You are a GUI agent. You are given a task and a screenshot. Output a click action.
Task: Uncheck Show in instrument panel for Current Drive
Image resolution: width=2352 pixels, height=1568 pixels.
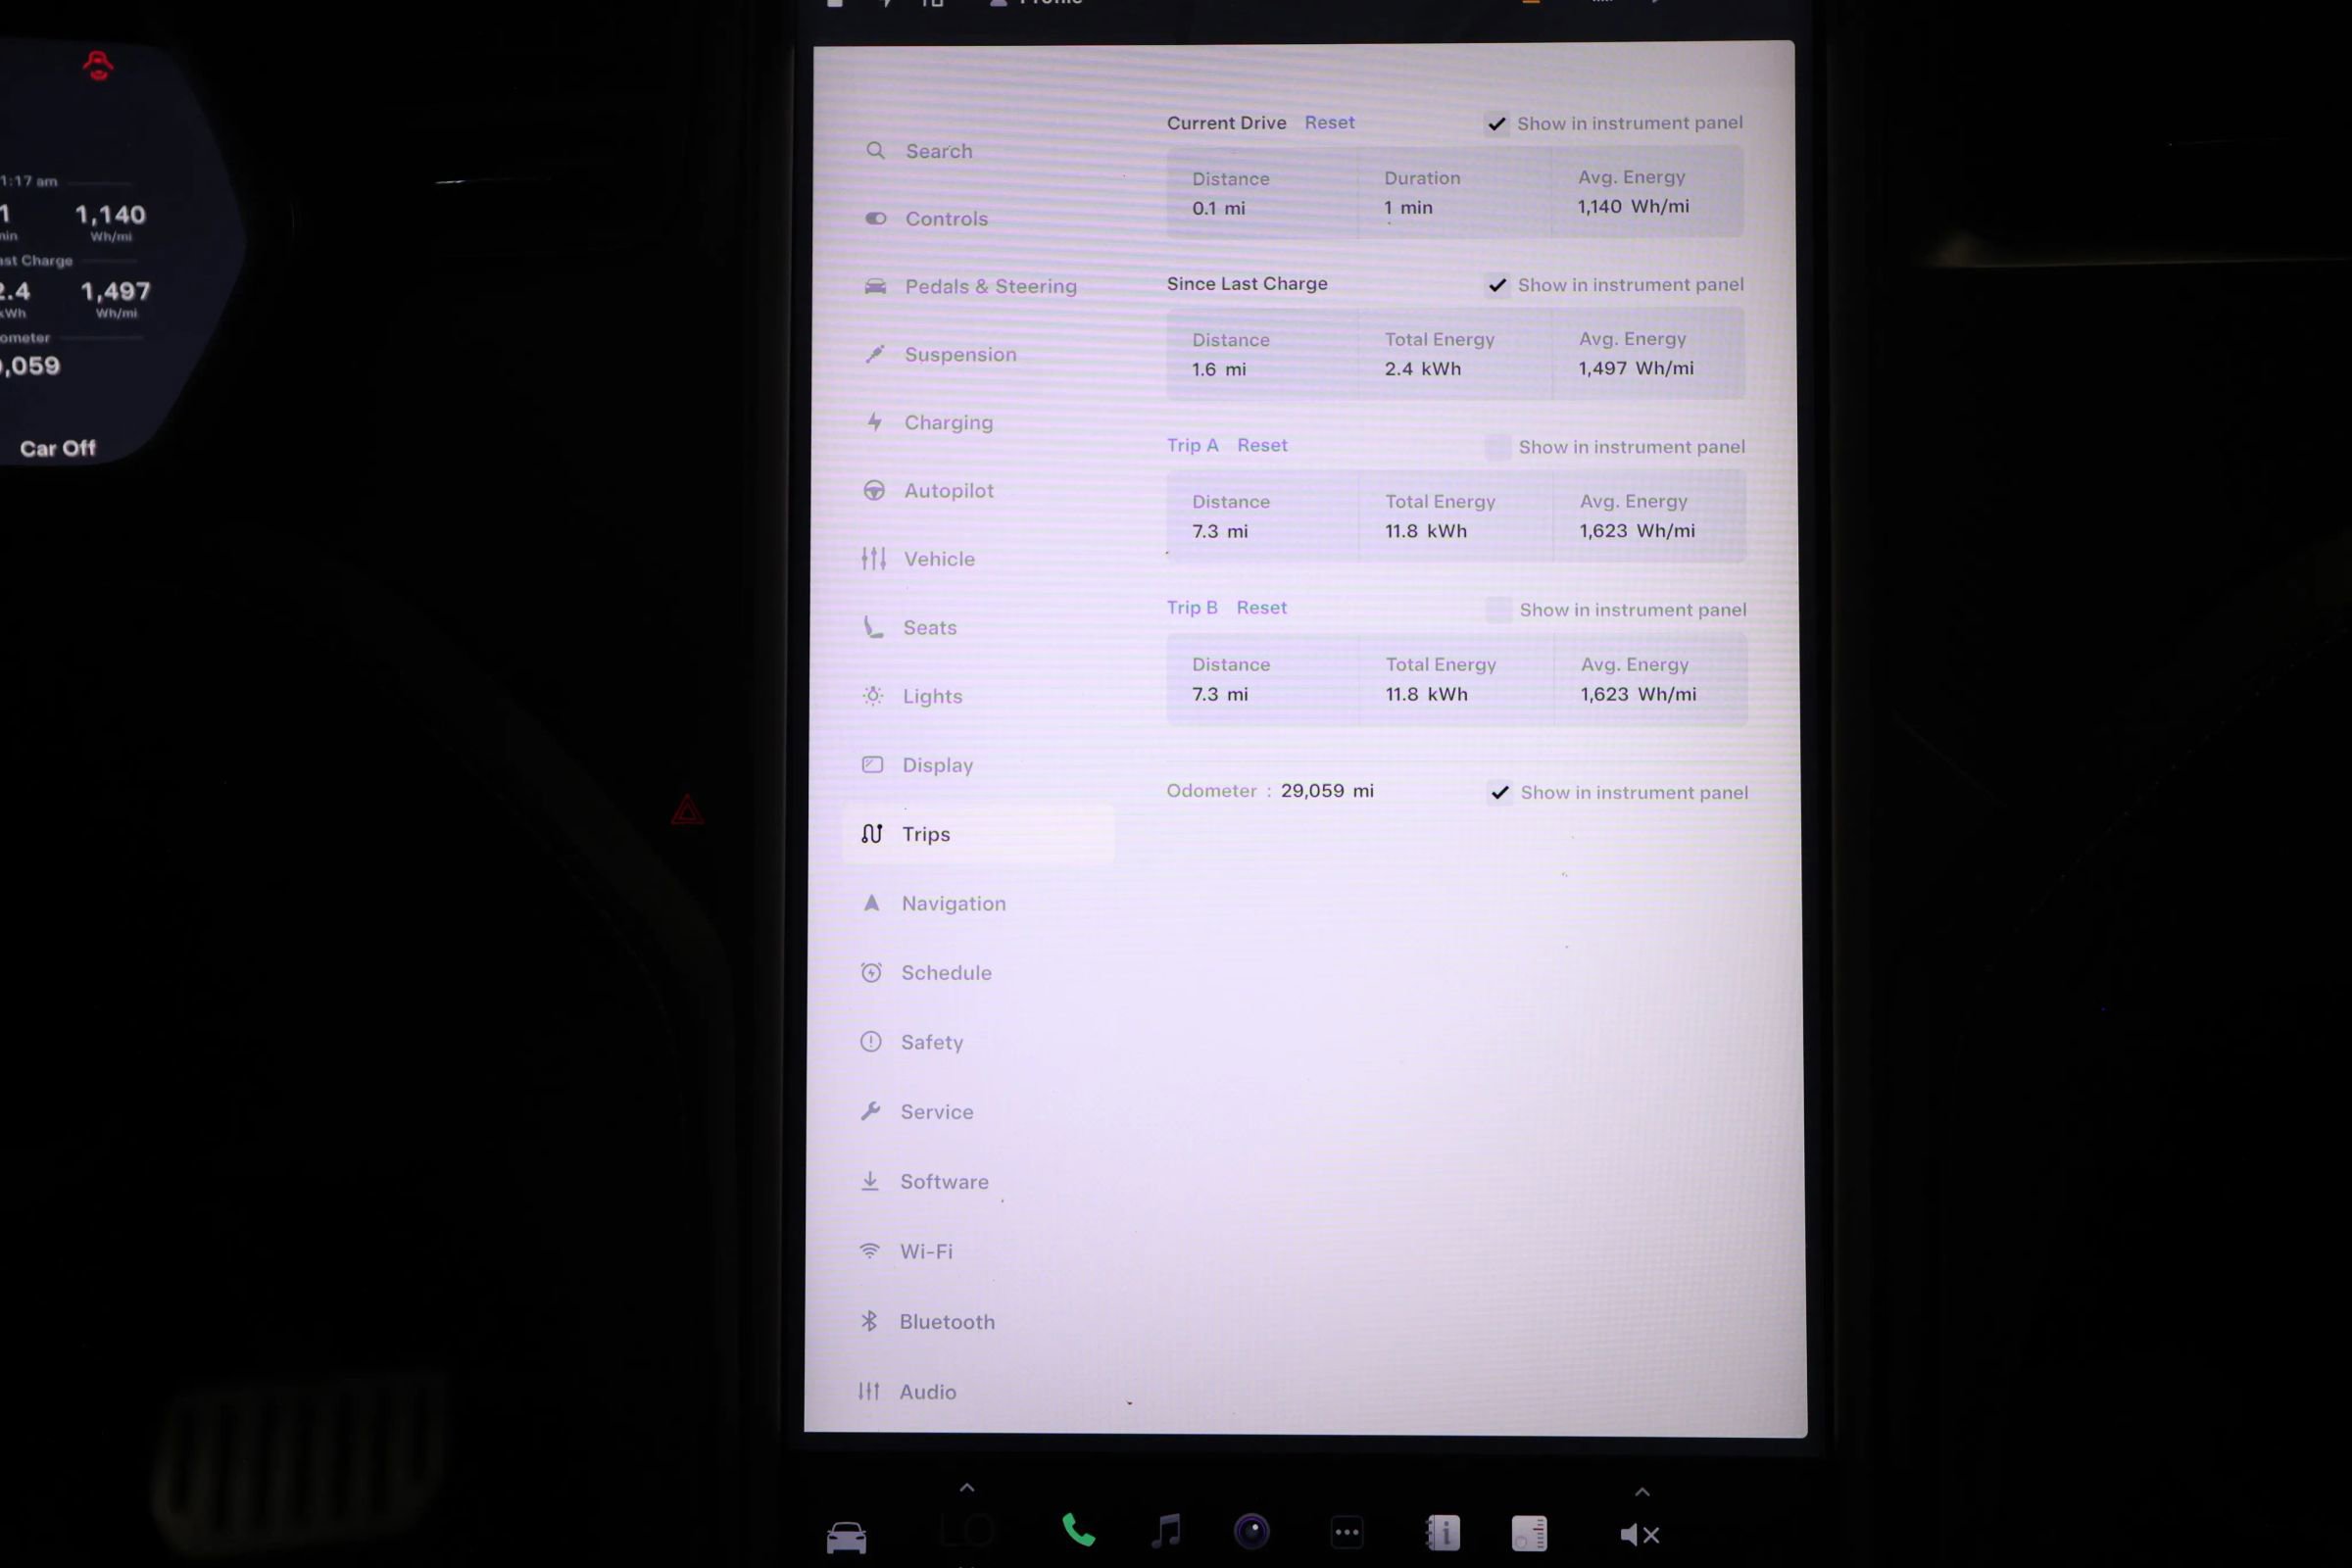pyautogui.click(x=1496, y=124)
